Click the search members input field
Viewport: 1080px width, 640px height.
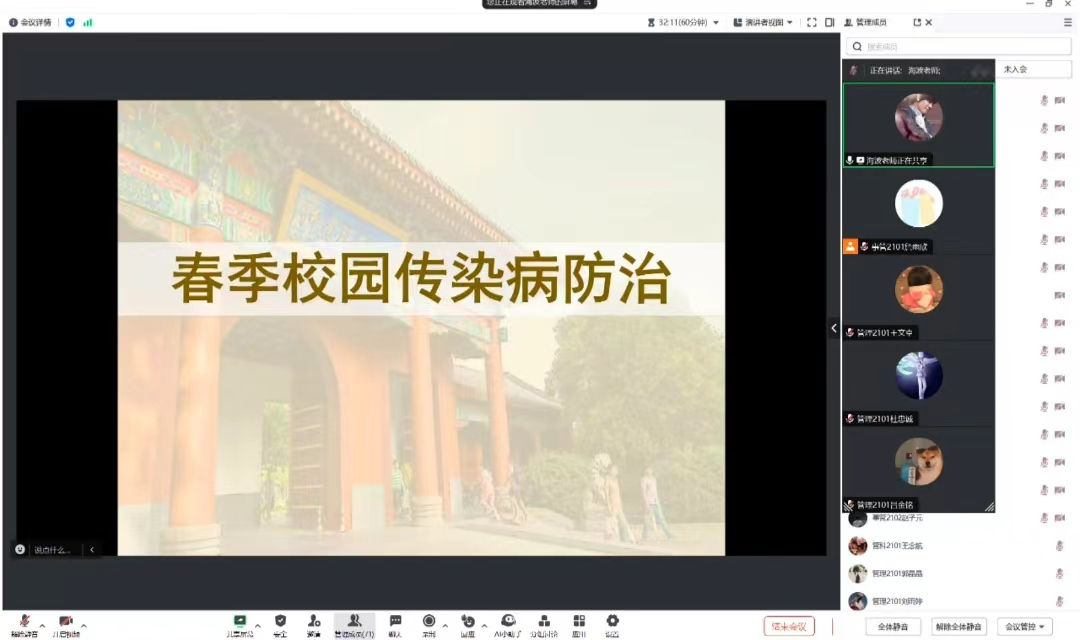(x=957, y=47)
